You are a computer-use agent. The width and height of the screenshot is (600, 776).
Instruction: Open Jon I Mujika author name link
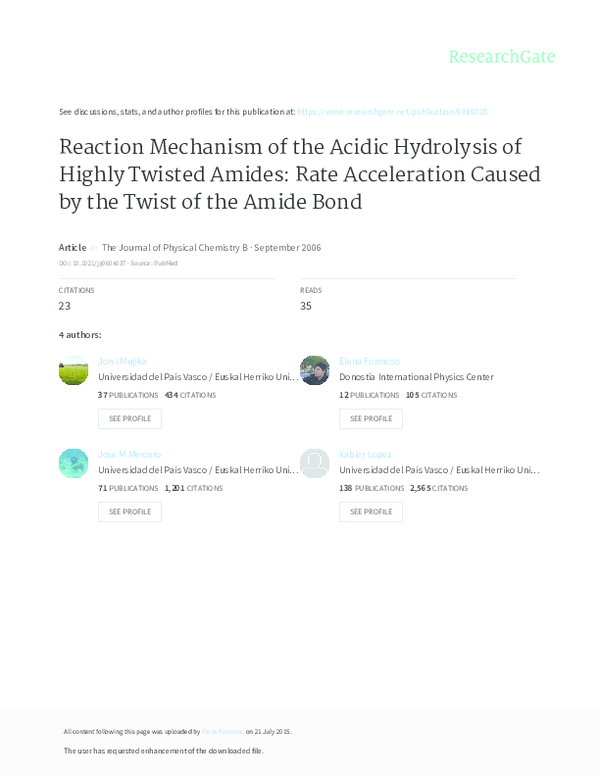point(122,361)
